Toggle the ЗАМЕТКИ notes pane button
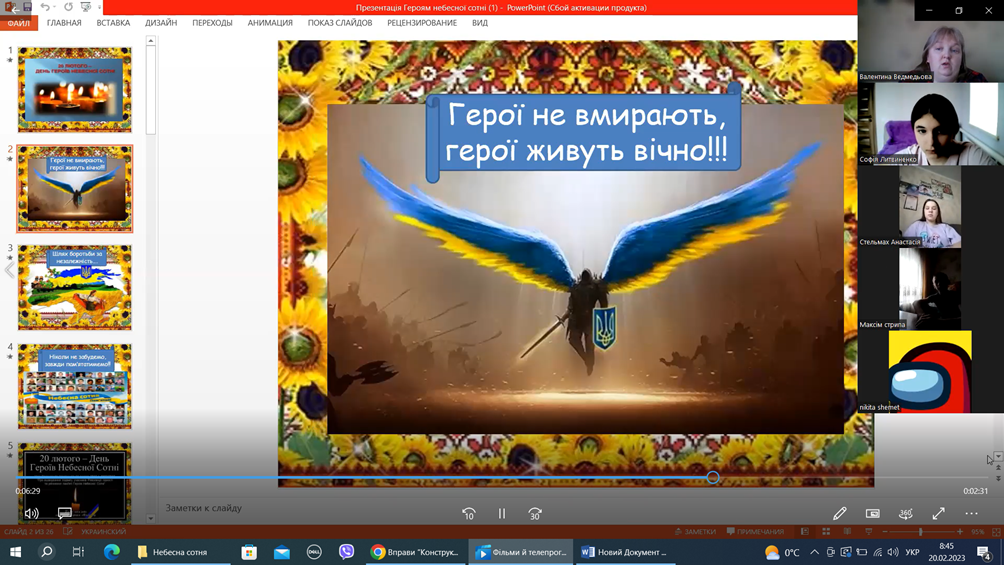This screenshot has width=1004, height=565. tap(695, 532)
